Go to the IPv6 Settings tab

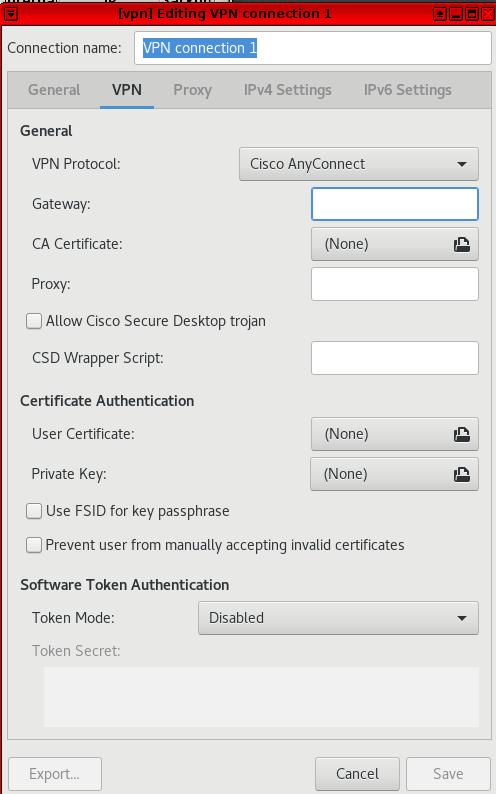[x=407, y=90]
